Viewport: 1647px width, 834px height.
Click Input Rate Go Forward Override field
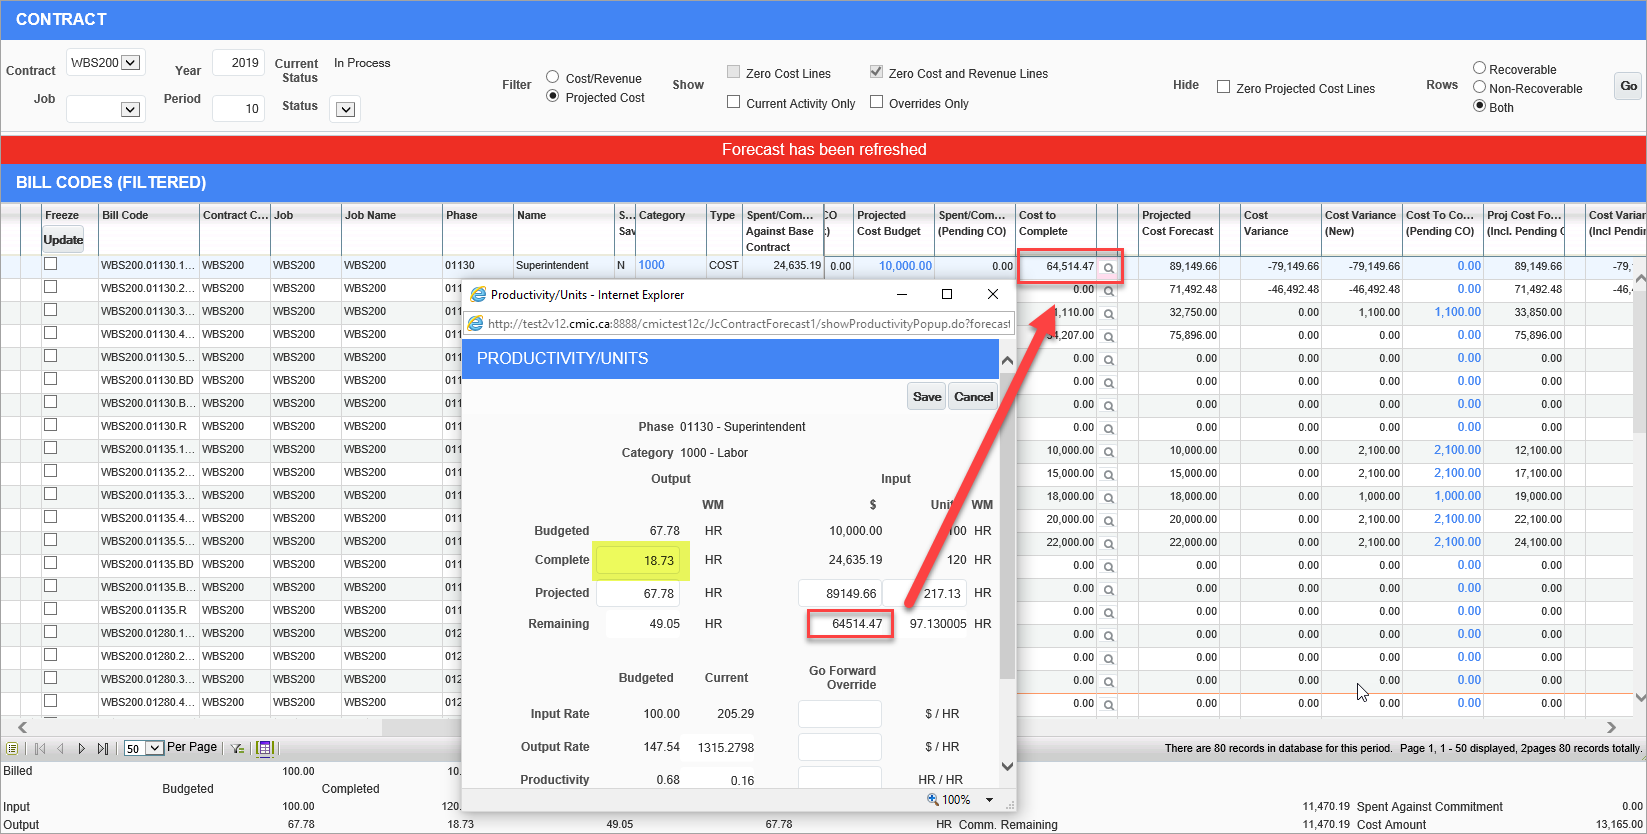click(x=840, y=714)
